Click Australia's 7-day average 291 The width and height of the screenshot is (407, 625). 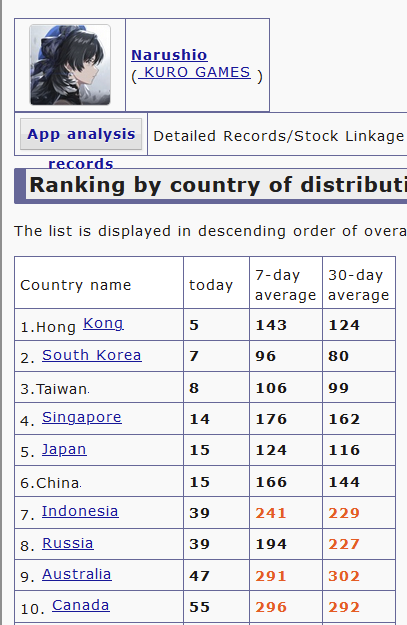click(271, 576)
